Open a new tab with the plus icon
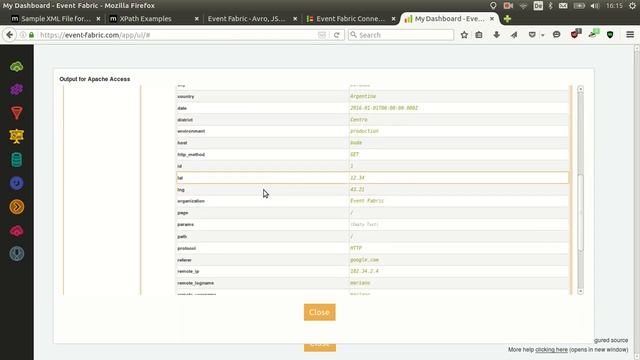 point(507,19)
